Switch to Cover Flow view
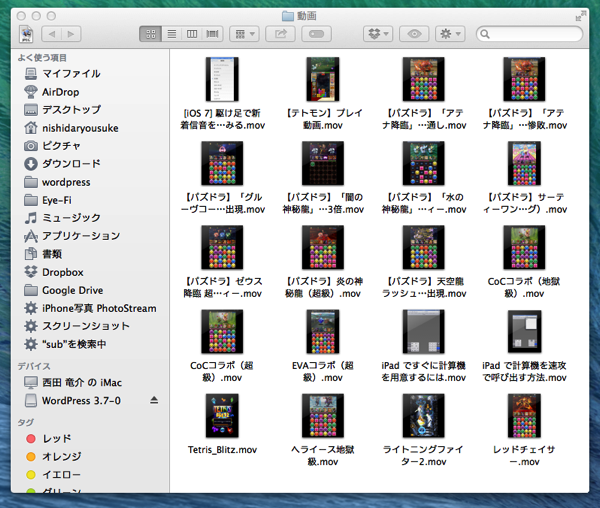The width and height of the screenshot is (600, 508). pyautogui.click(x=212, y=34)
